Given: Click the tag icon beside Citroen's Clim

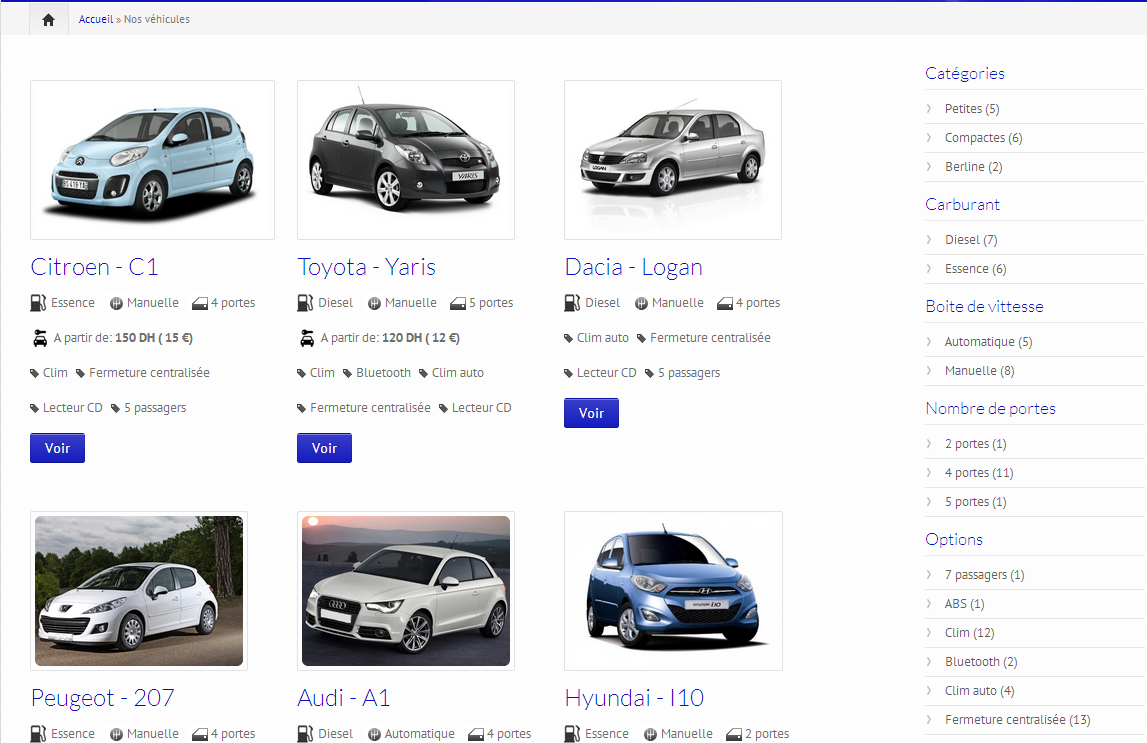Looking at the screenshot, I should 34,374.
